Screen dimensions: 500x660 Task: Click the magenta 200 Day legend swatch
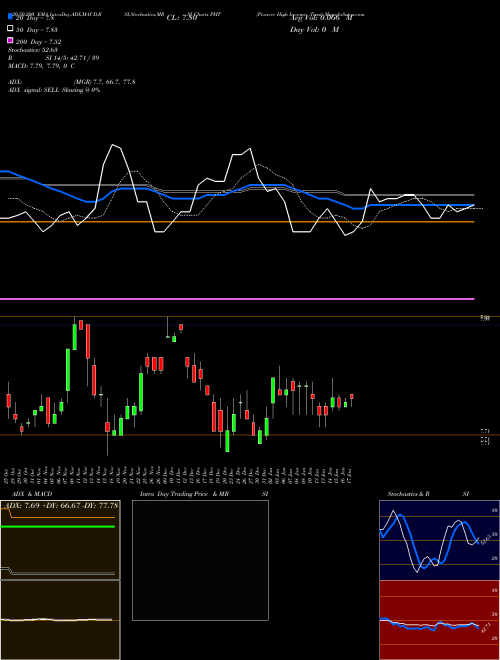pos(10,40)
